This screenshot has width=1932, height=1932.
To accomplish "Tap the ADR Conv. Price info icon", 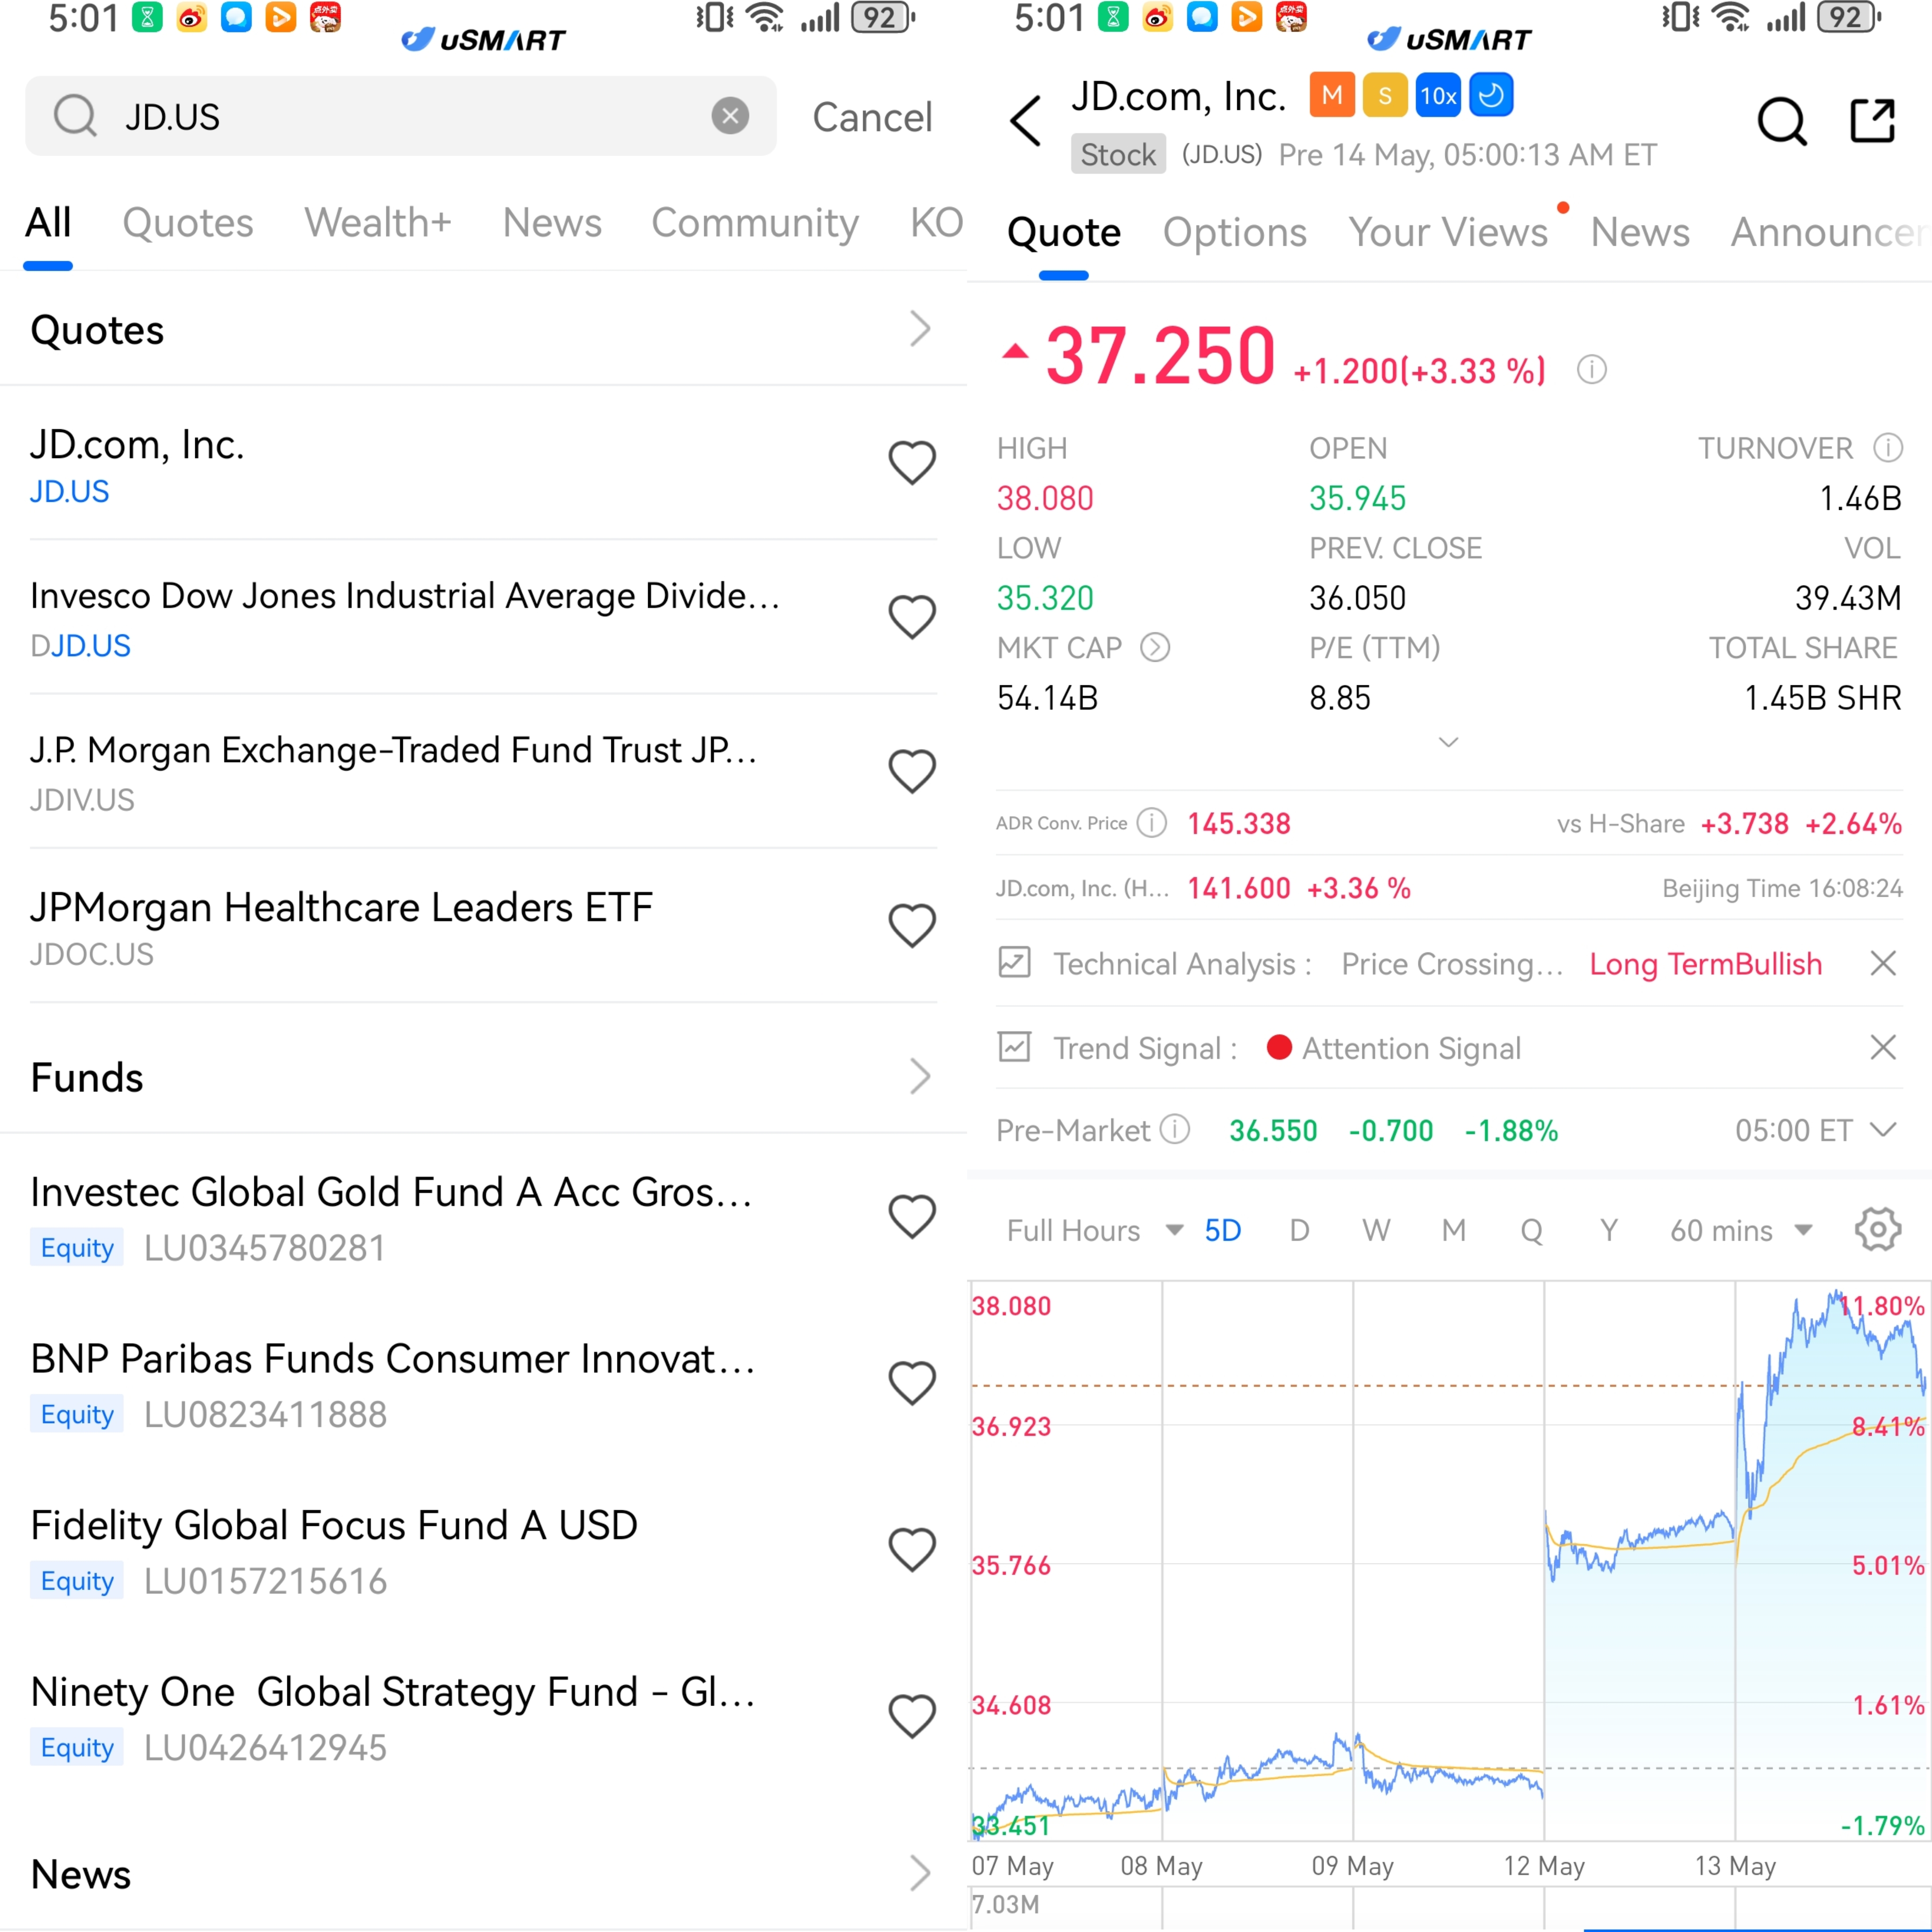I will pyautogui.click(x=1152, y=823).
